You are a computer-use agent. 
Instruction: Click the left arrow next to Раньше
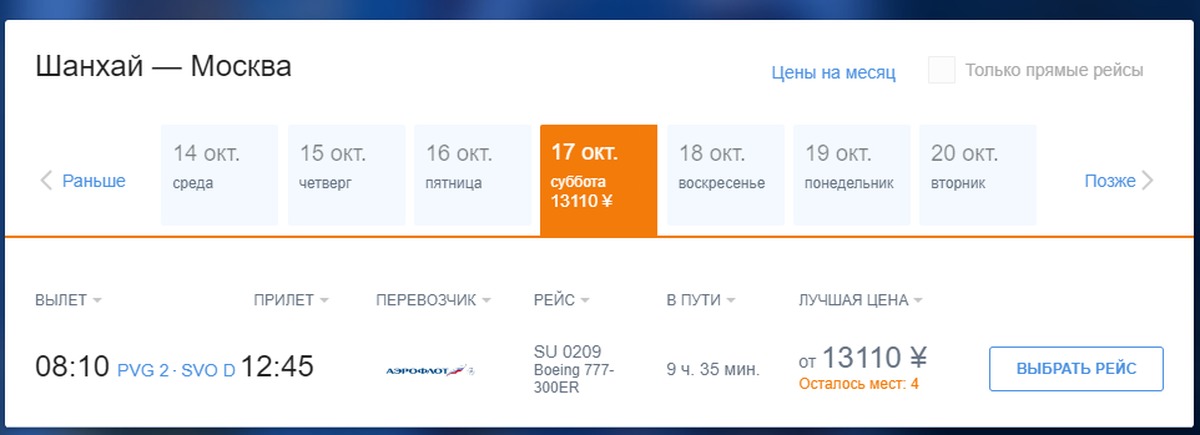click(46, 181)
